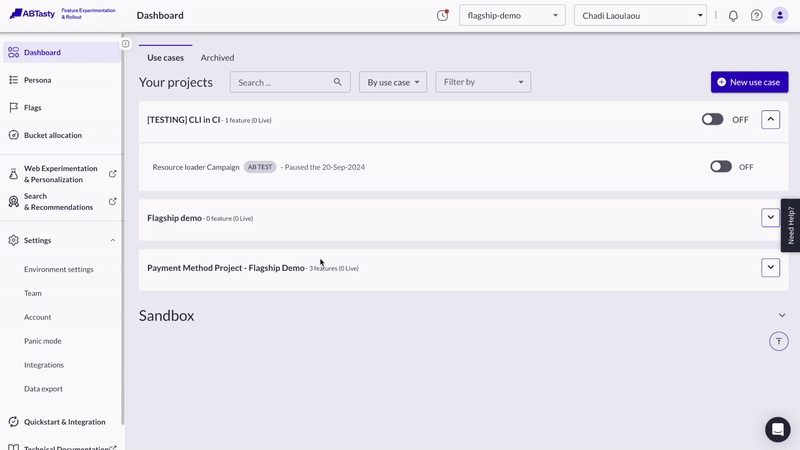This screenshot has width=800, height=450.
Task: Click the scroll-to-top arrow icon
Action: [x=779, y=341]
